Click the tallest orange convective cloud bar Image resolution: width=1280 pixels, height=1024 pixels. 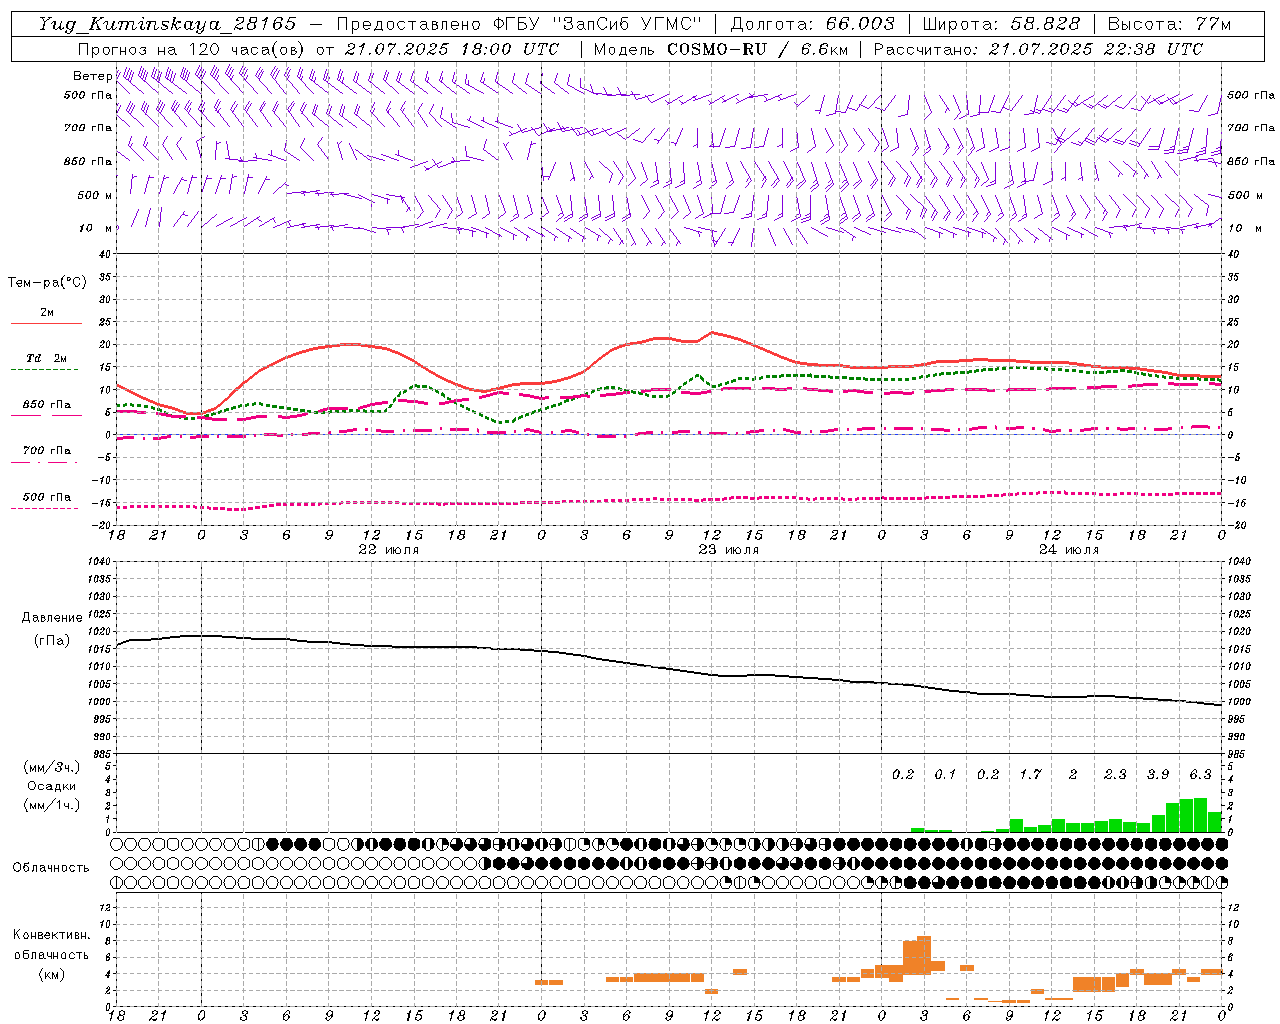pos(924,955)
